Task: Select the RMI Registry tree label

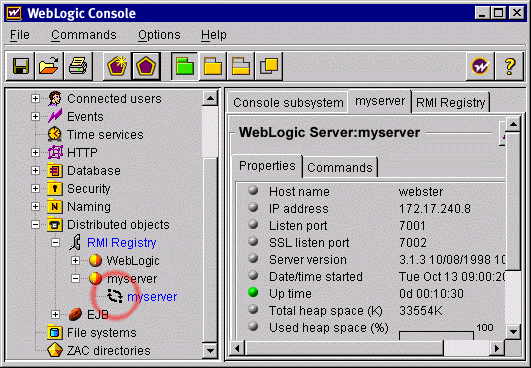Action: coord(122,243)
